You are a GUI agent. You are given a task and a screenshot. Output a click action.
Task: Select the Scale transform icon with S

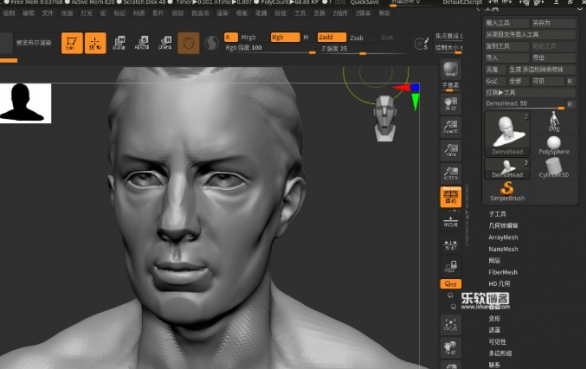pyautogui.click(x=142, y=43)
